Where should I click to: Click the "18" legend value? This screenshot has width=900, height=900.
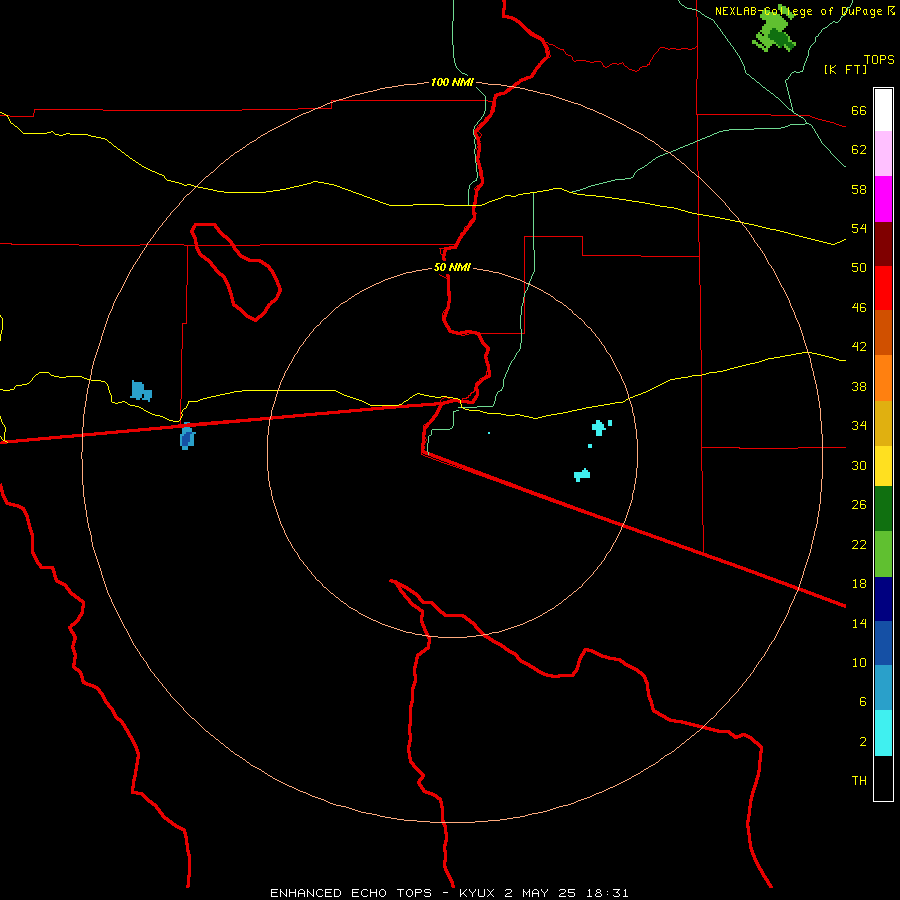pyautogui.click(x=859, y=584)
